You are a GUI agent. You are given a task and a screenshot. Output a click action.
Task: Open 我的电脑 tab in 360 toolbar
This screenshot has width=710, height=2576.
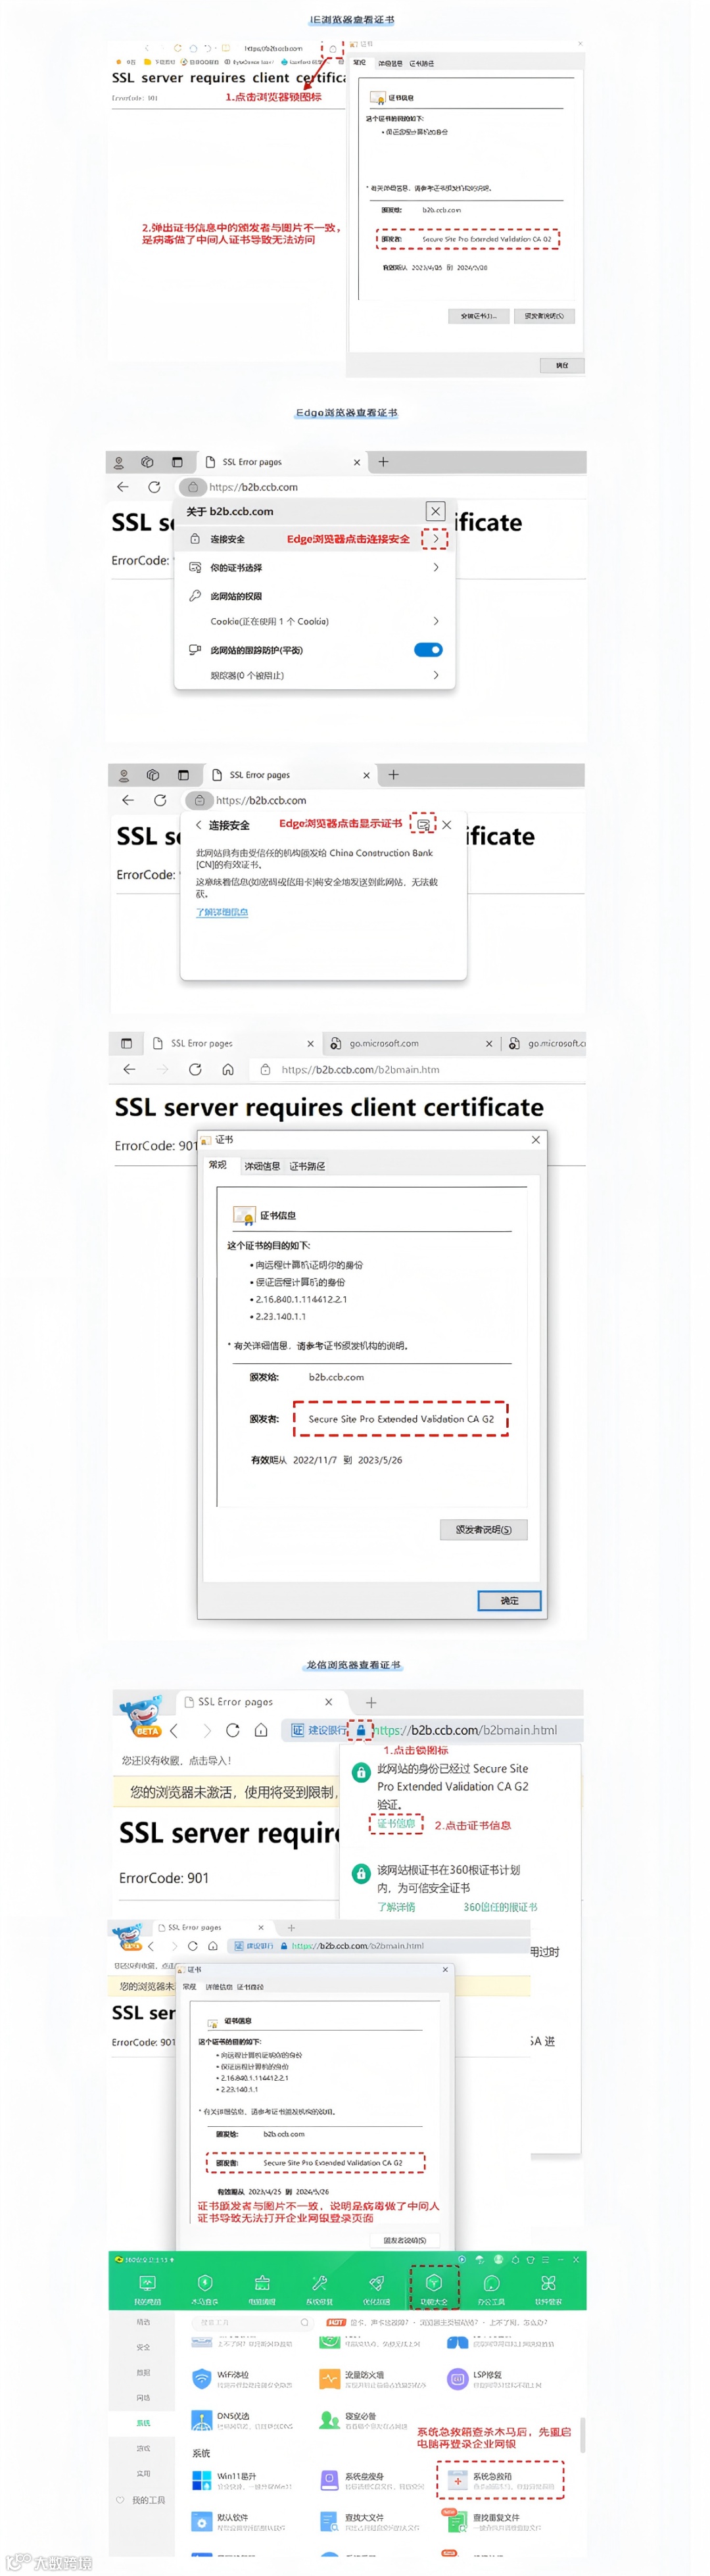pos(147,2289)
